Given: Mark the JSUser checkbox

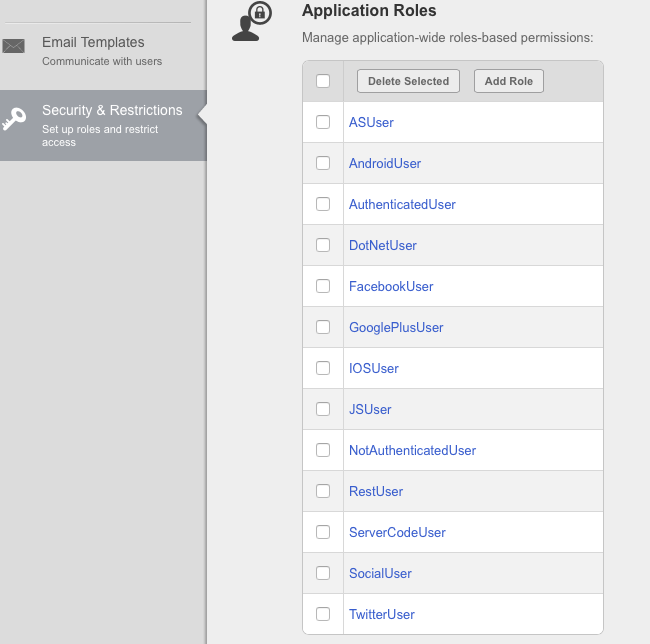Looking at the screenshot, I should click(323, 409).
